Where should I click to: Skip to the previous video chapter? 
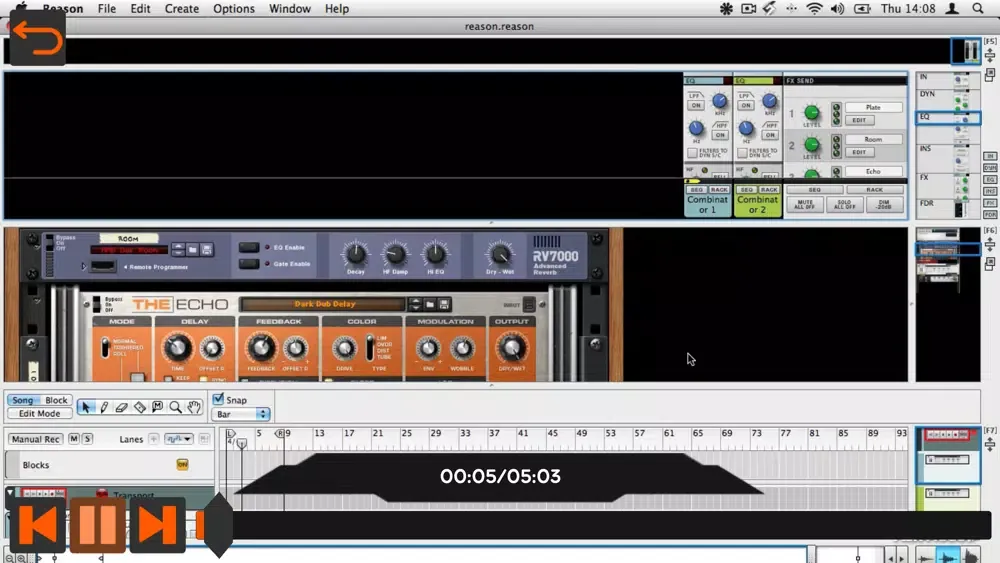pos(37,525)
